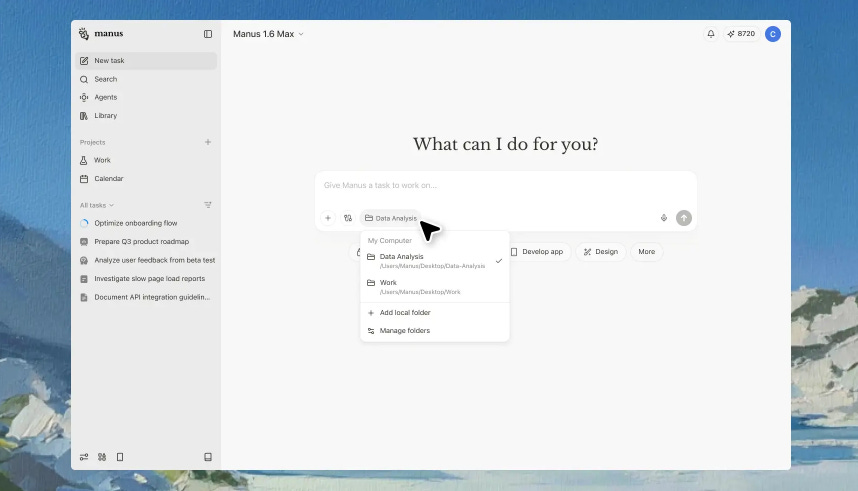The image size is (858, 491).
Task: Open task Prepare Q3 product roadmap
Action: (146, 242)
